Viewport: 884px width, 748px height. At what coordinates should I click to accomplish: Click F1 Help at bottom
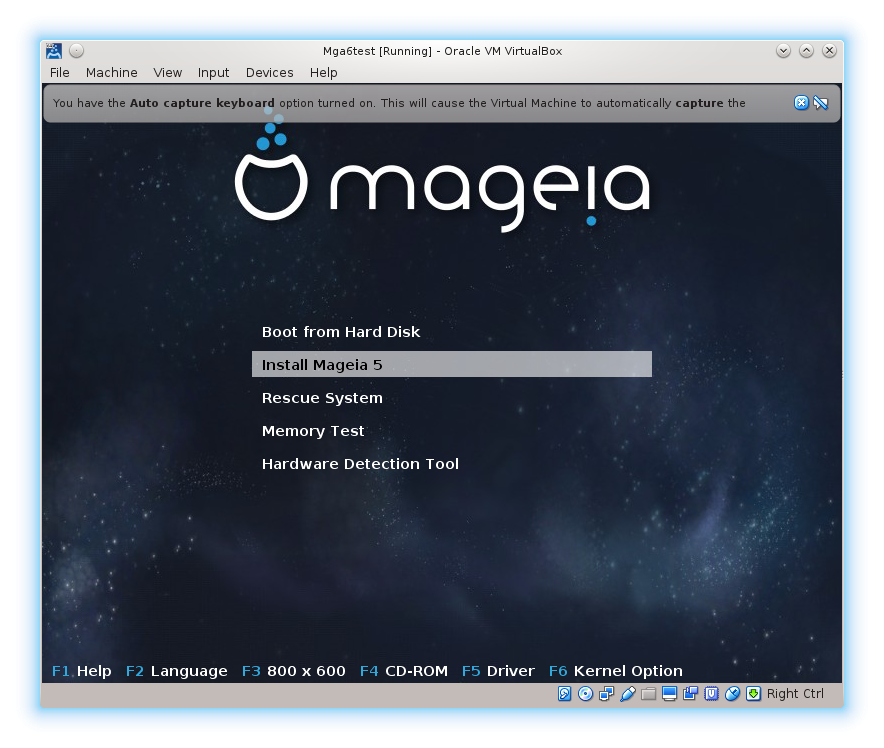click(x=82, y=671)
